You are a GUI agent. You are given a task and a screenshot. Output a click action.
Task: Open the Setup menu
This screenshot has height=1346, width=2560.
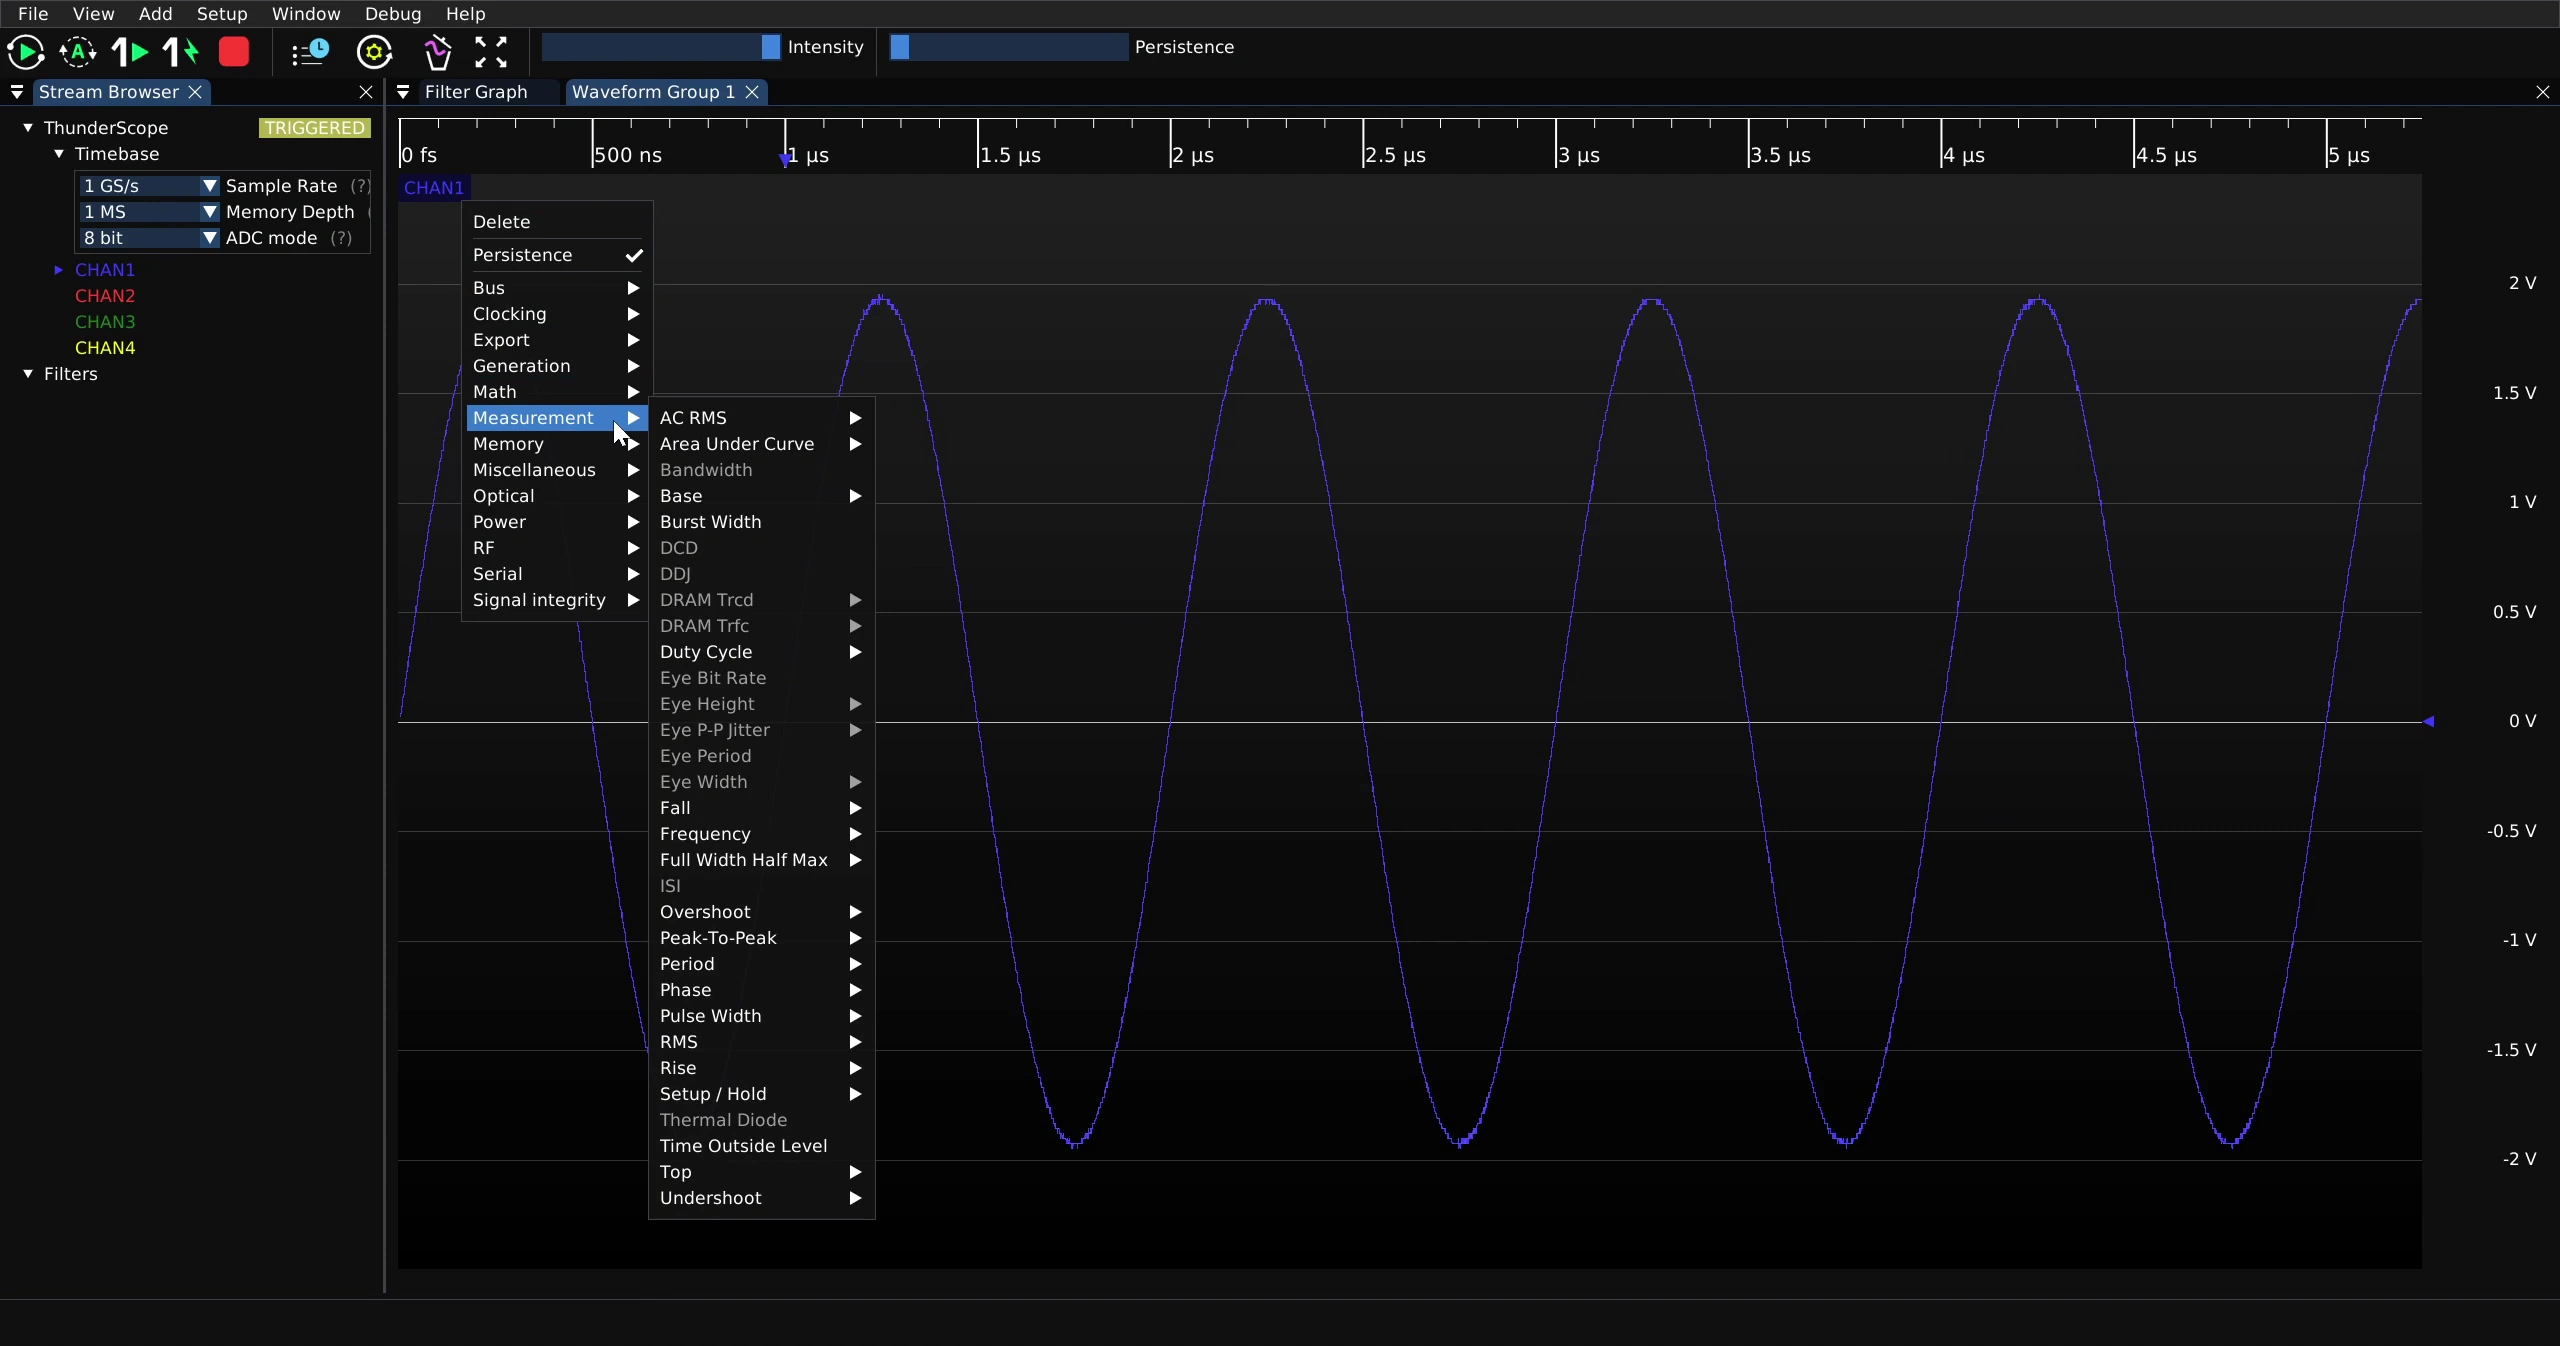222,14
